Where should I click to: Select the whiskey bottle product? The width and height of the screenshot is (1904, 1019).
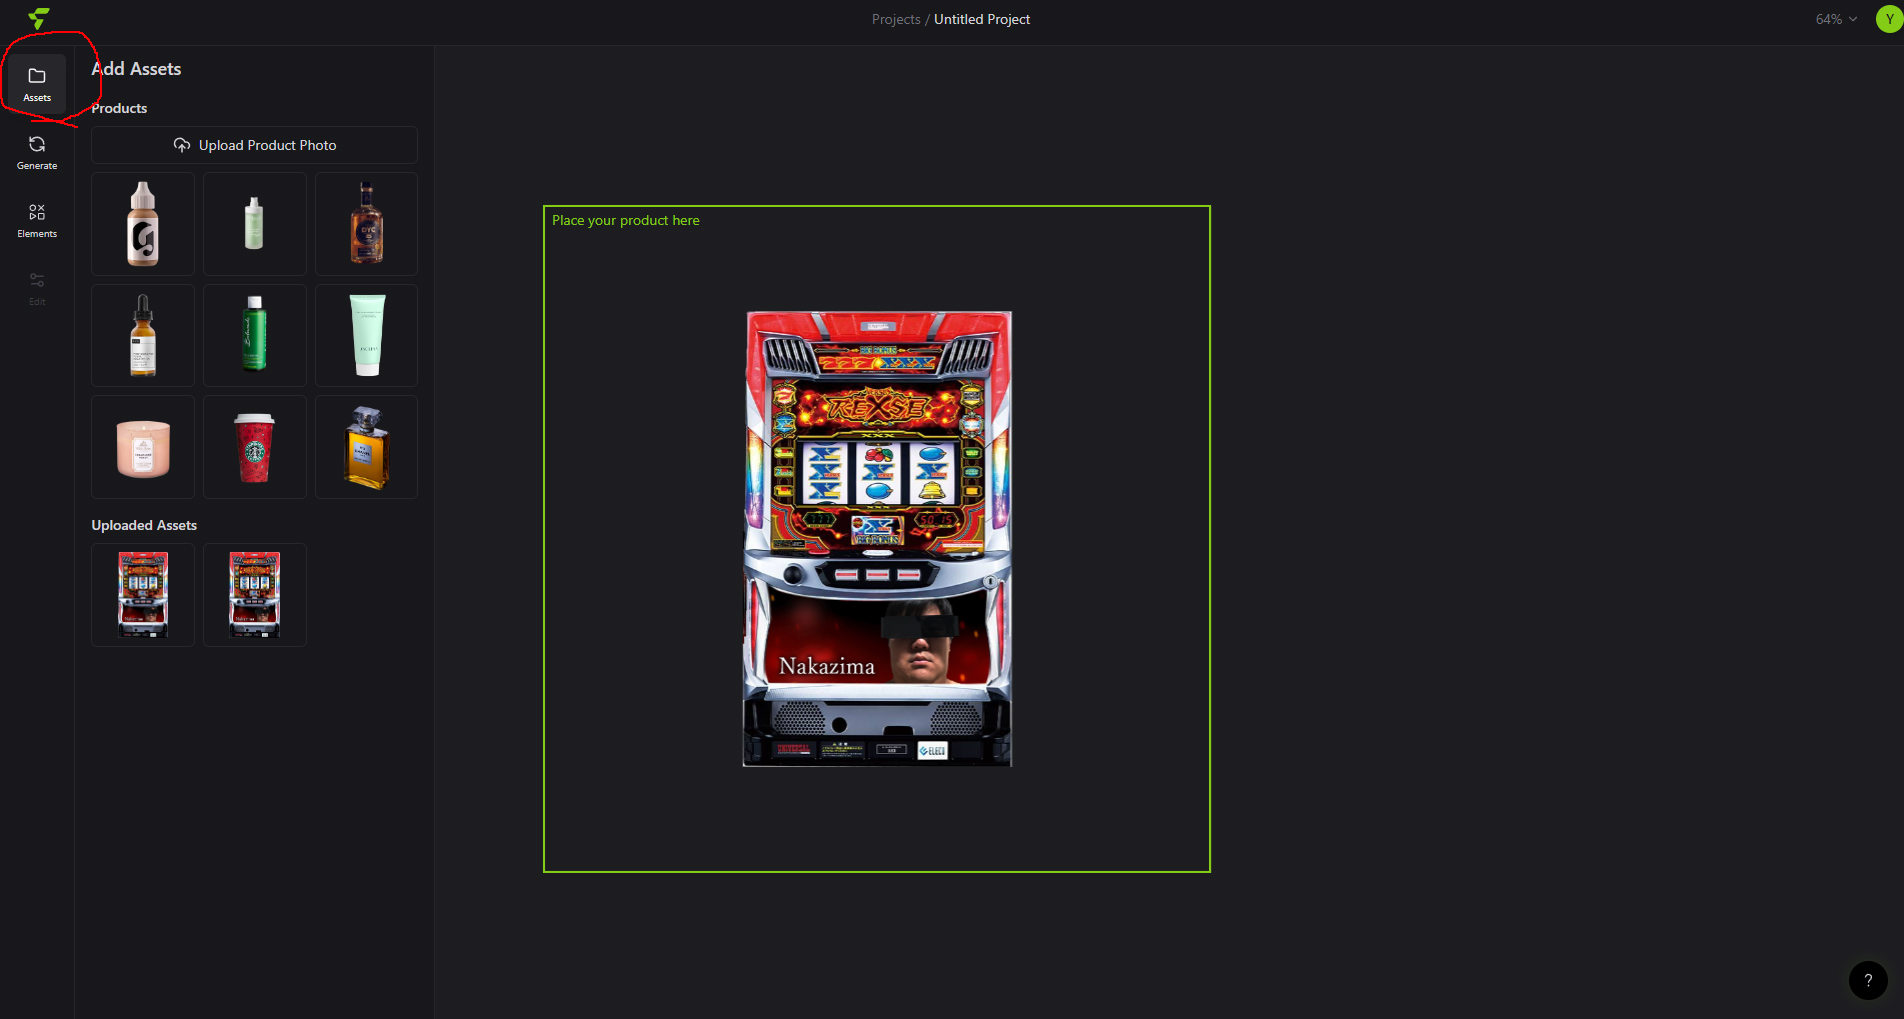[366, 224]
